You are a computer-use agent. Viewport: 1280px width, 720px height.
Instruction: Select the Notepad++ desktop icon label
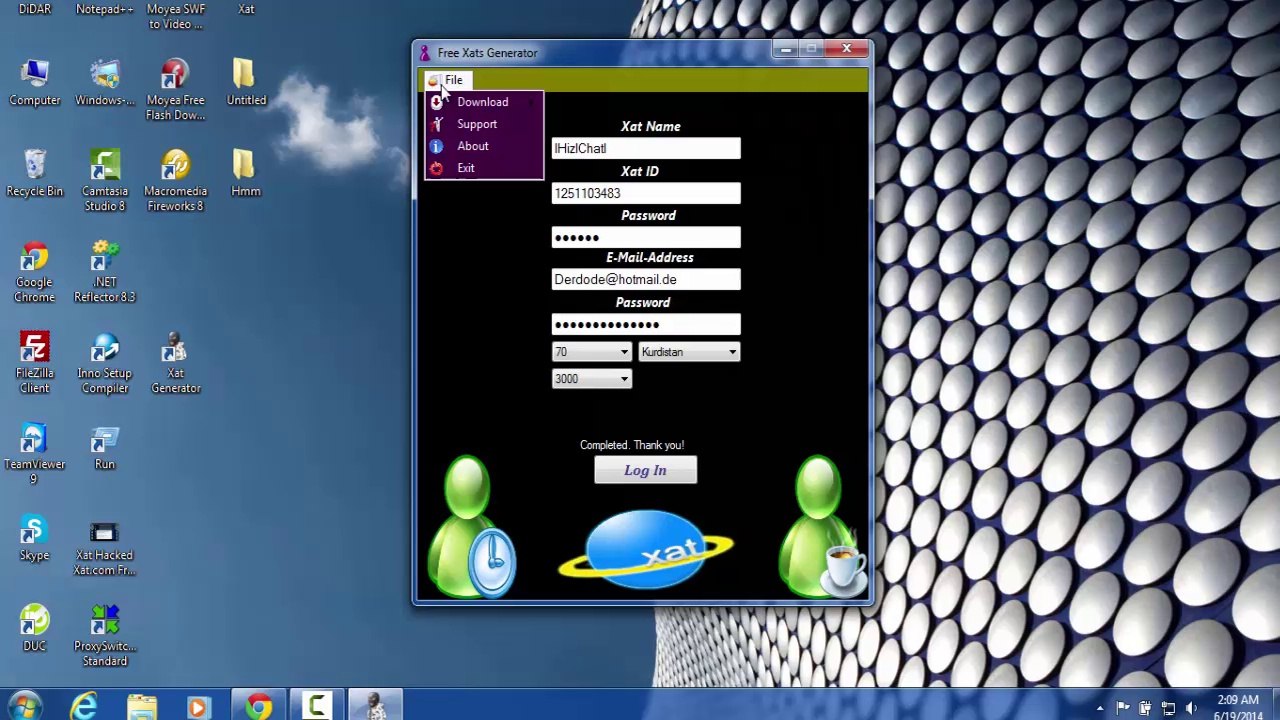[105, 9]
